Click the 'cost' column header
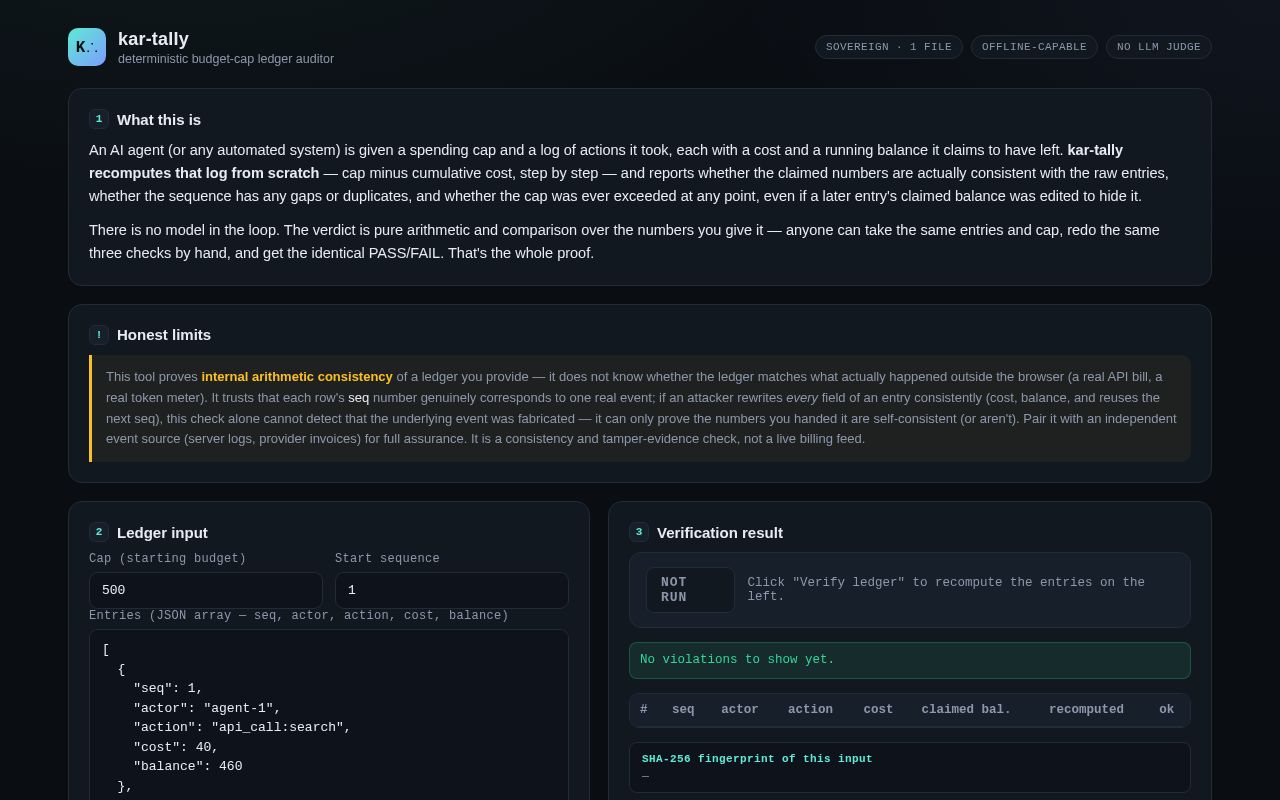The height and width of the screenshot is (800, 1280). (878, 710)
